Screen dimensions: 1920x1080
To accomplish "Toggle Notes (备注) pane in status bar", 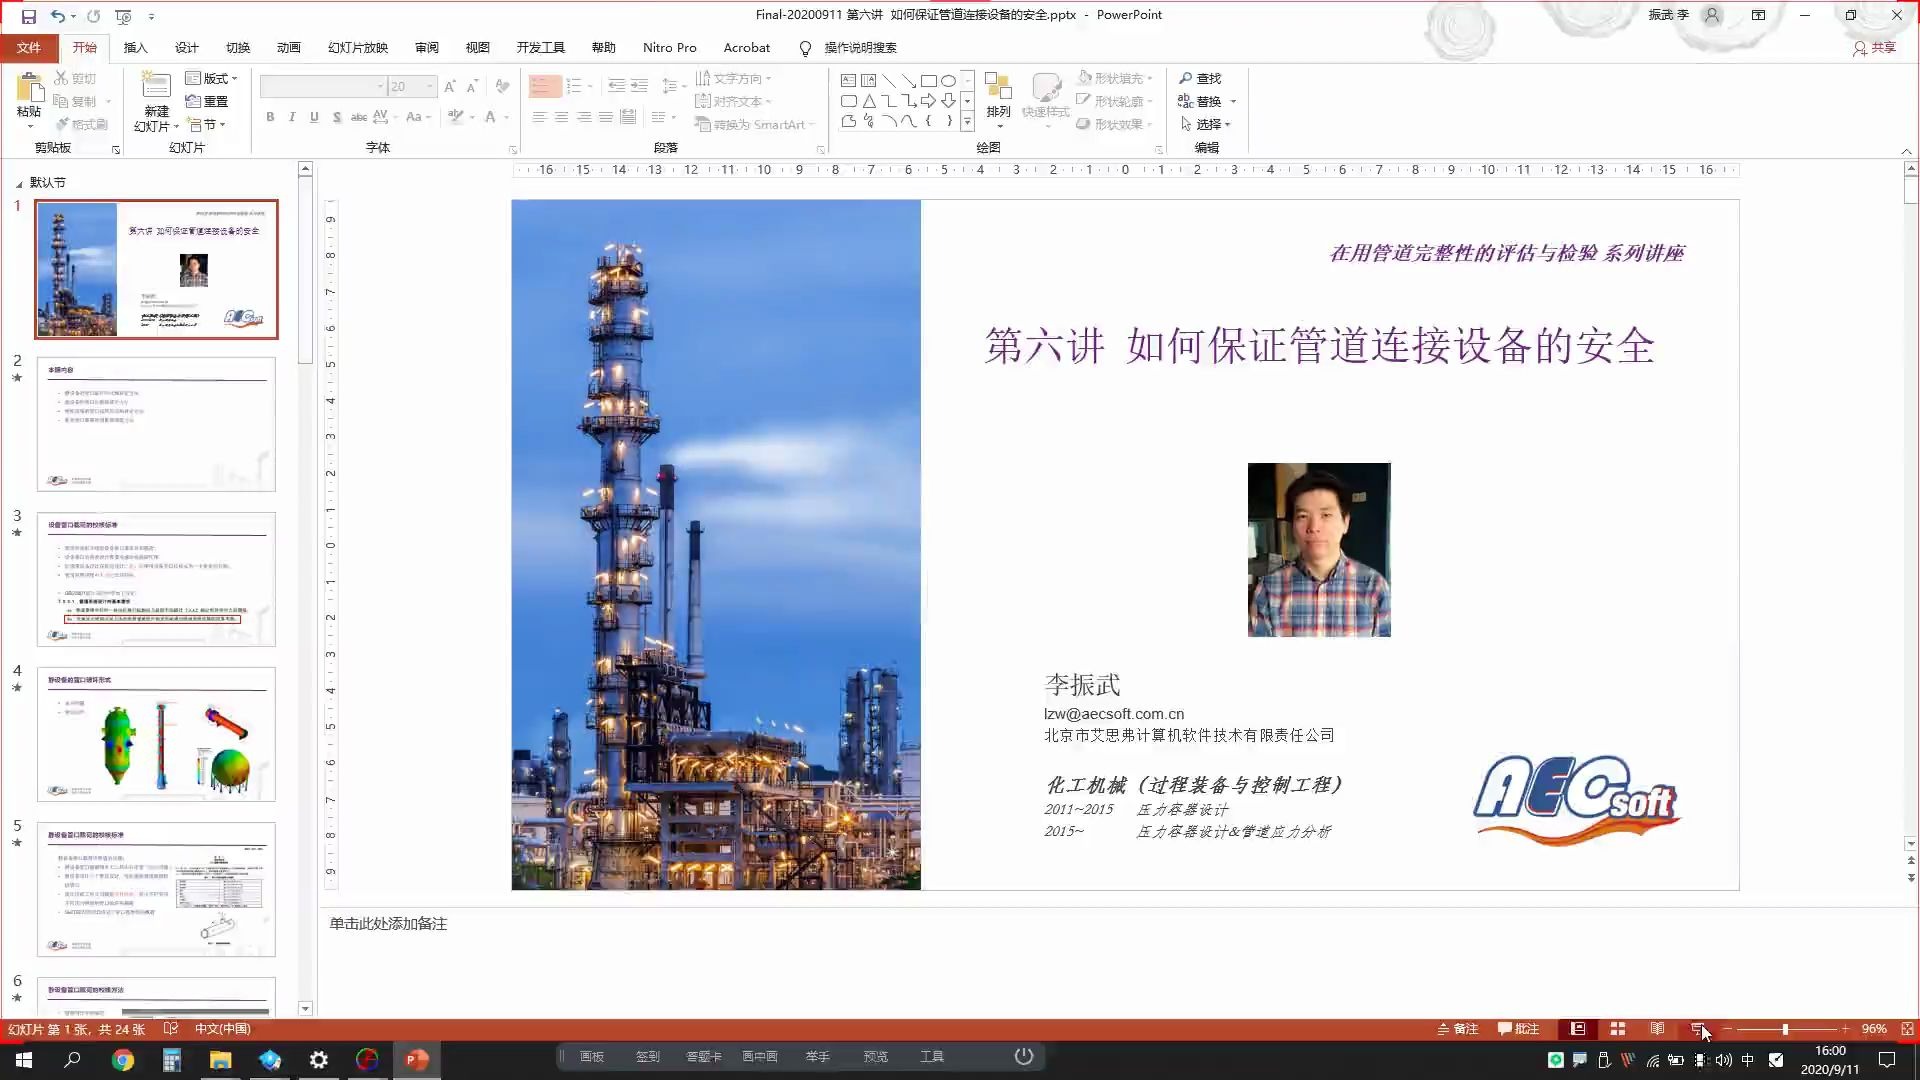I will pos(1458,1029).
